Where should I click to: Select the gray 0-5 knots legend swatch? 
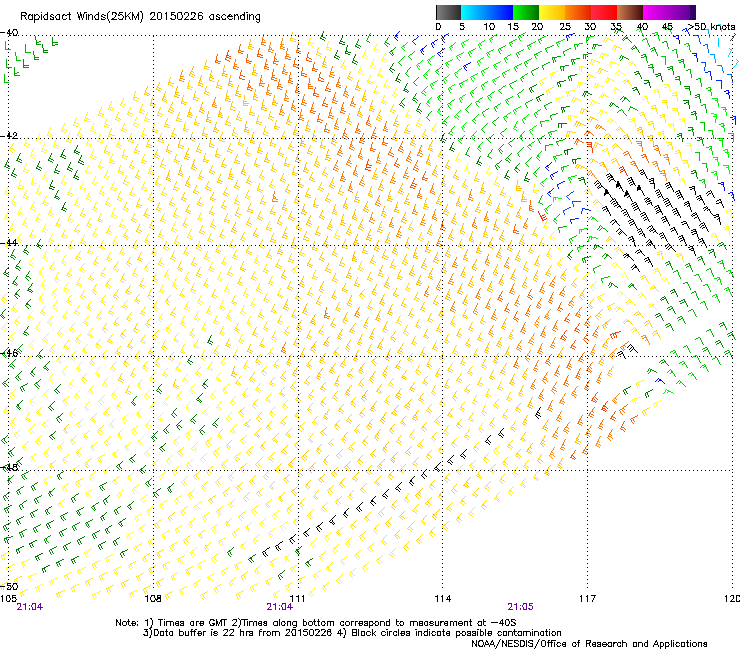click(448, 12)
